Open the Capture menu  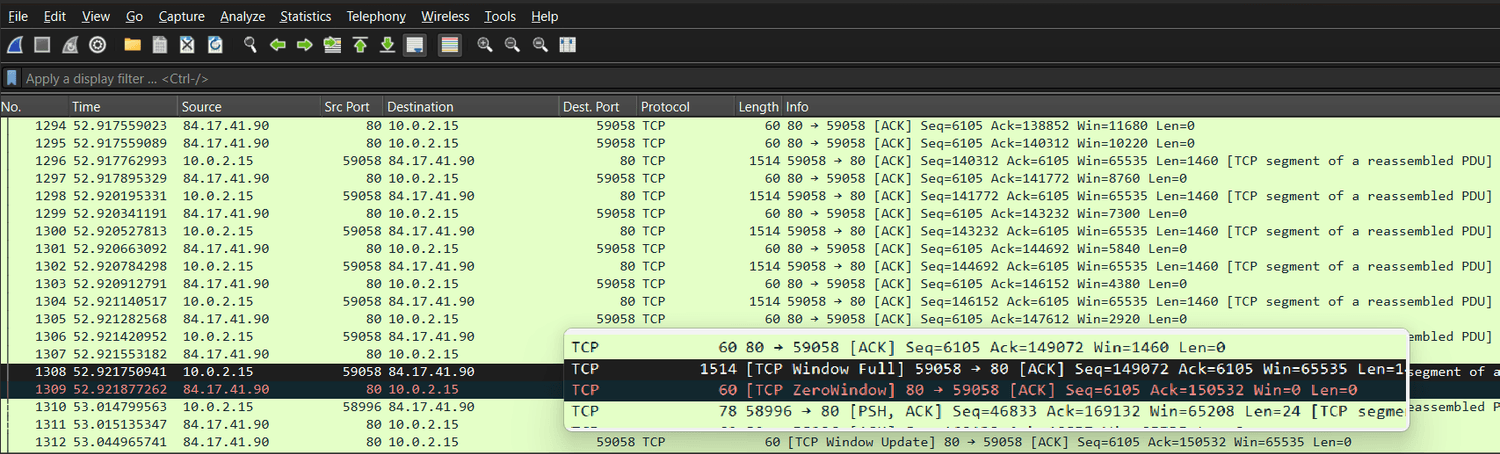(181, 16)
